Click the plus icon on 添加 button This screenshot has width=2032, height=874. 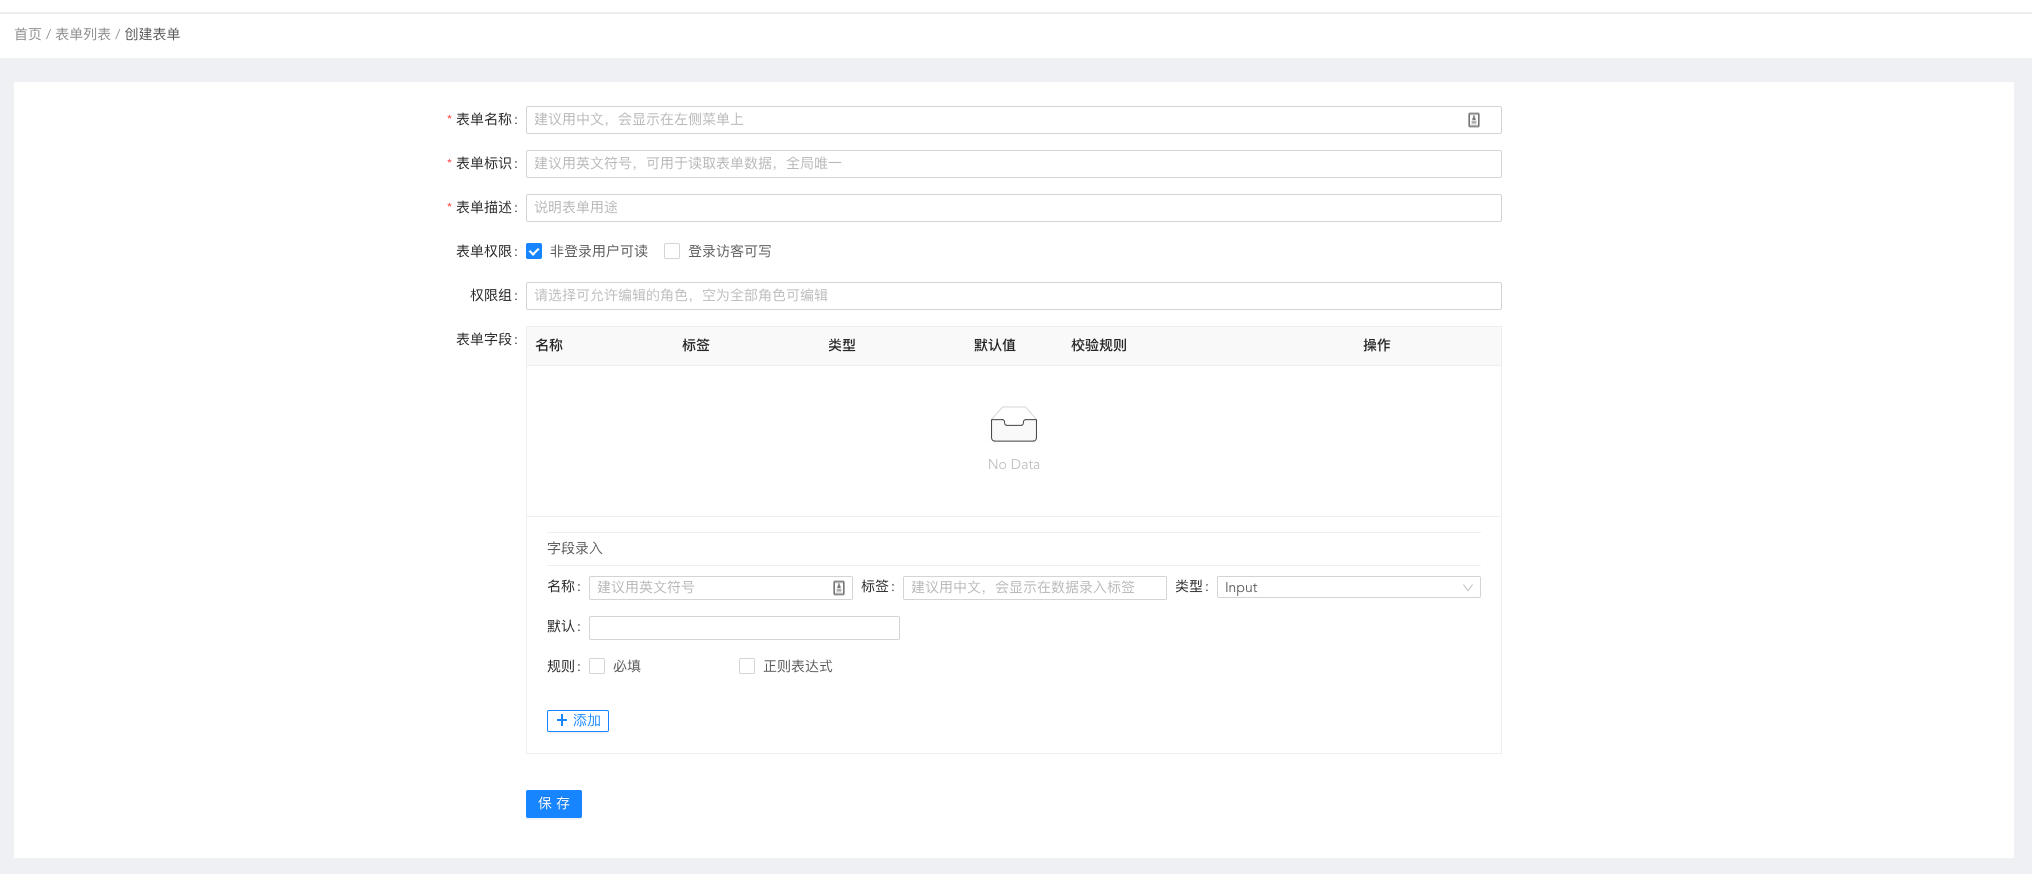562,720
